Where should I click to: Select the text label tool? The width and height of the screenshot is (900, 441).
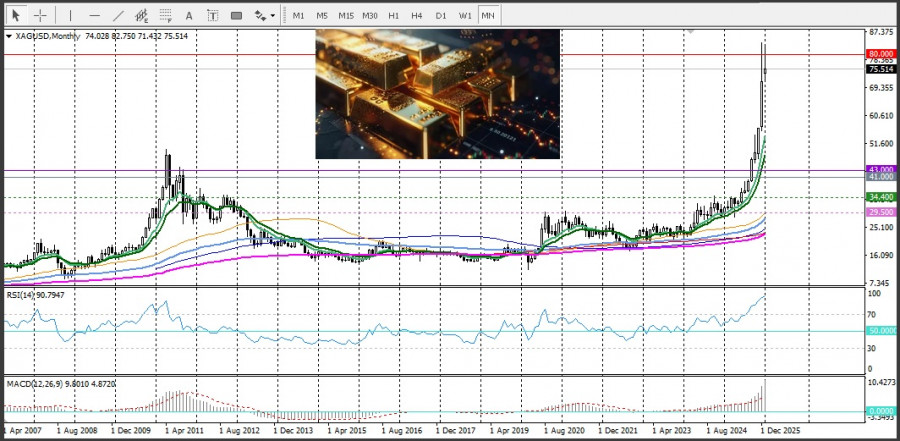(x=212, y=15)
